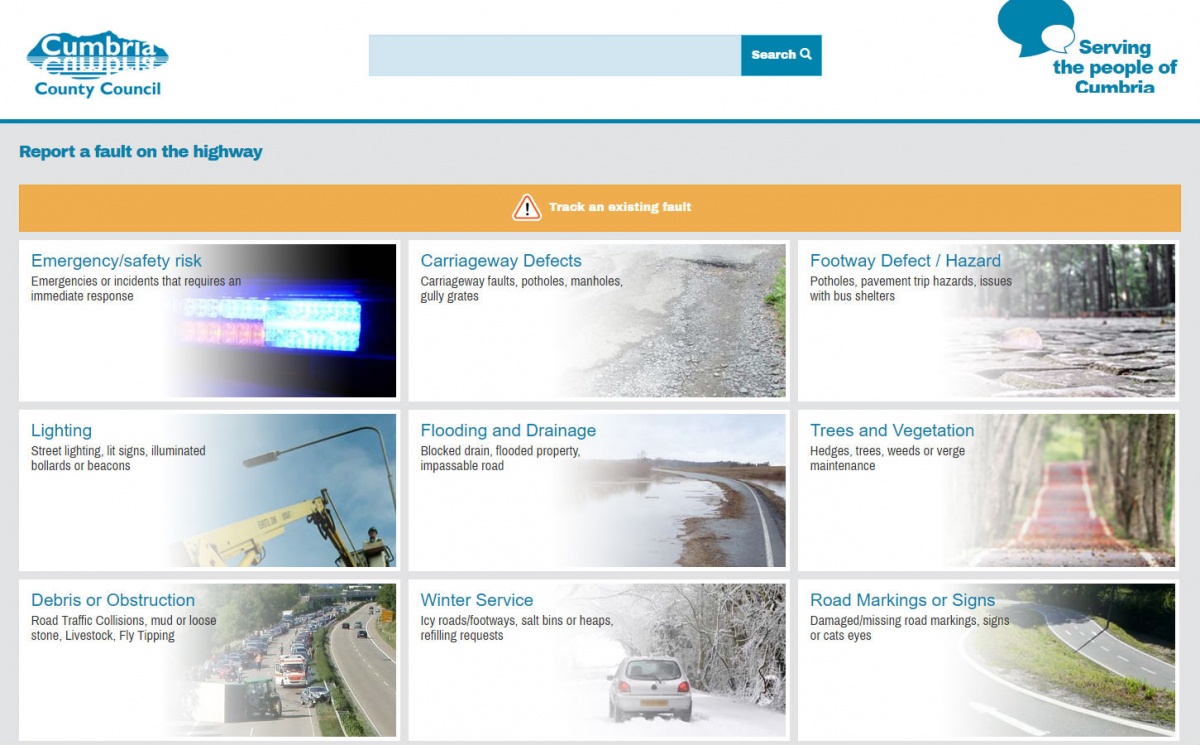The height and width of the screenshot is (745, 1200).
Task: Click the speech bubble Serving Cumbria logo
Action: (1088, 50)
